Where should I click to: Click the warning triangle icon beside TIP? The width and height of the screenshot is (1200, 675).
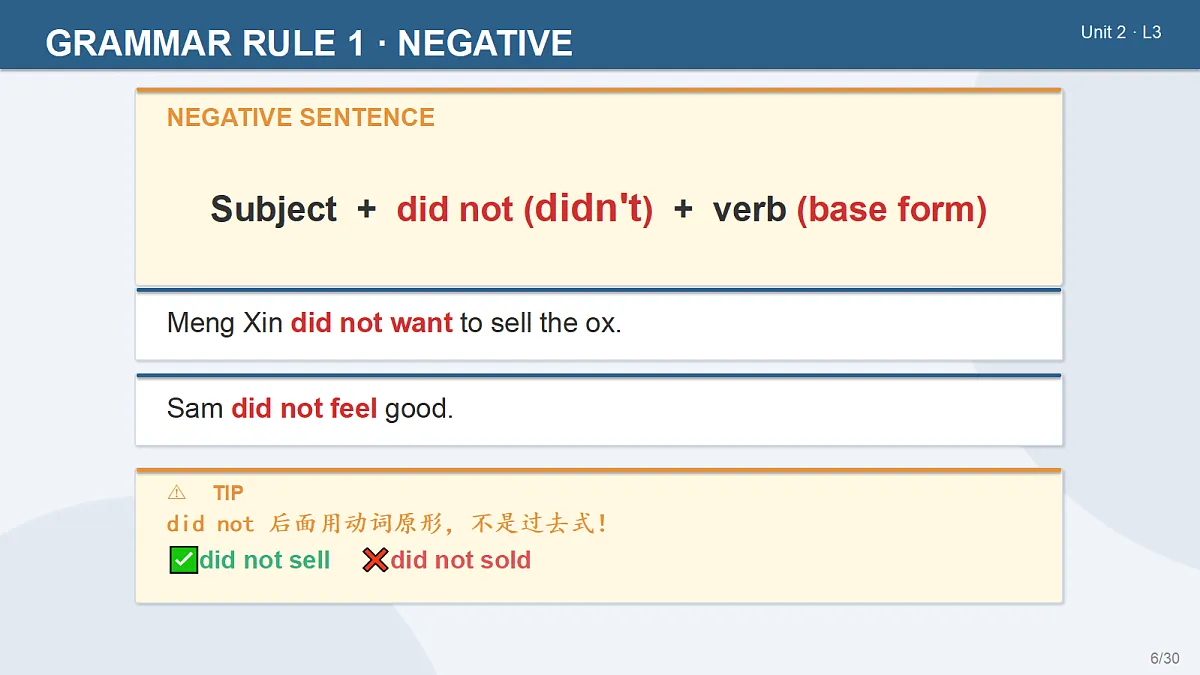point(176,492)
